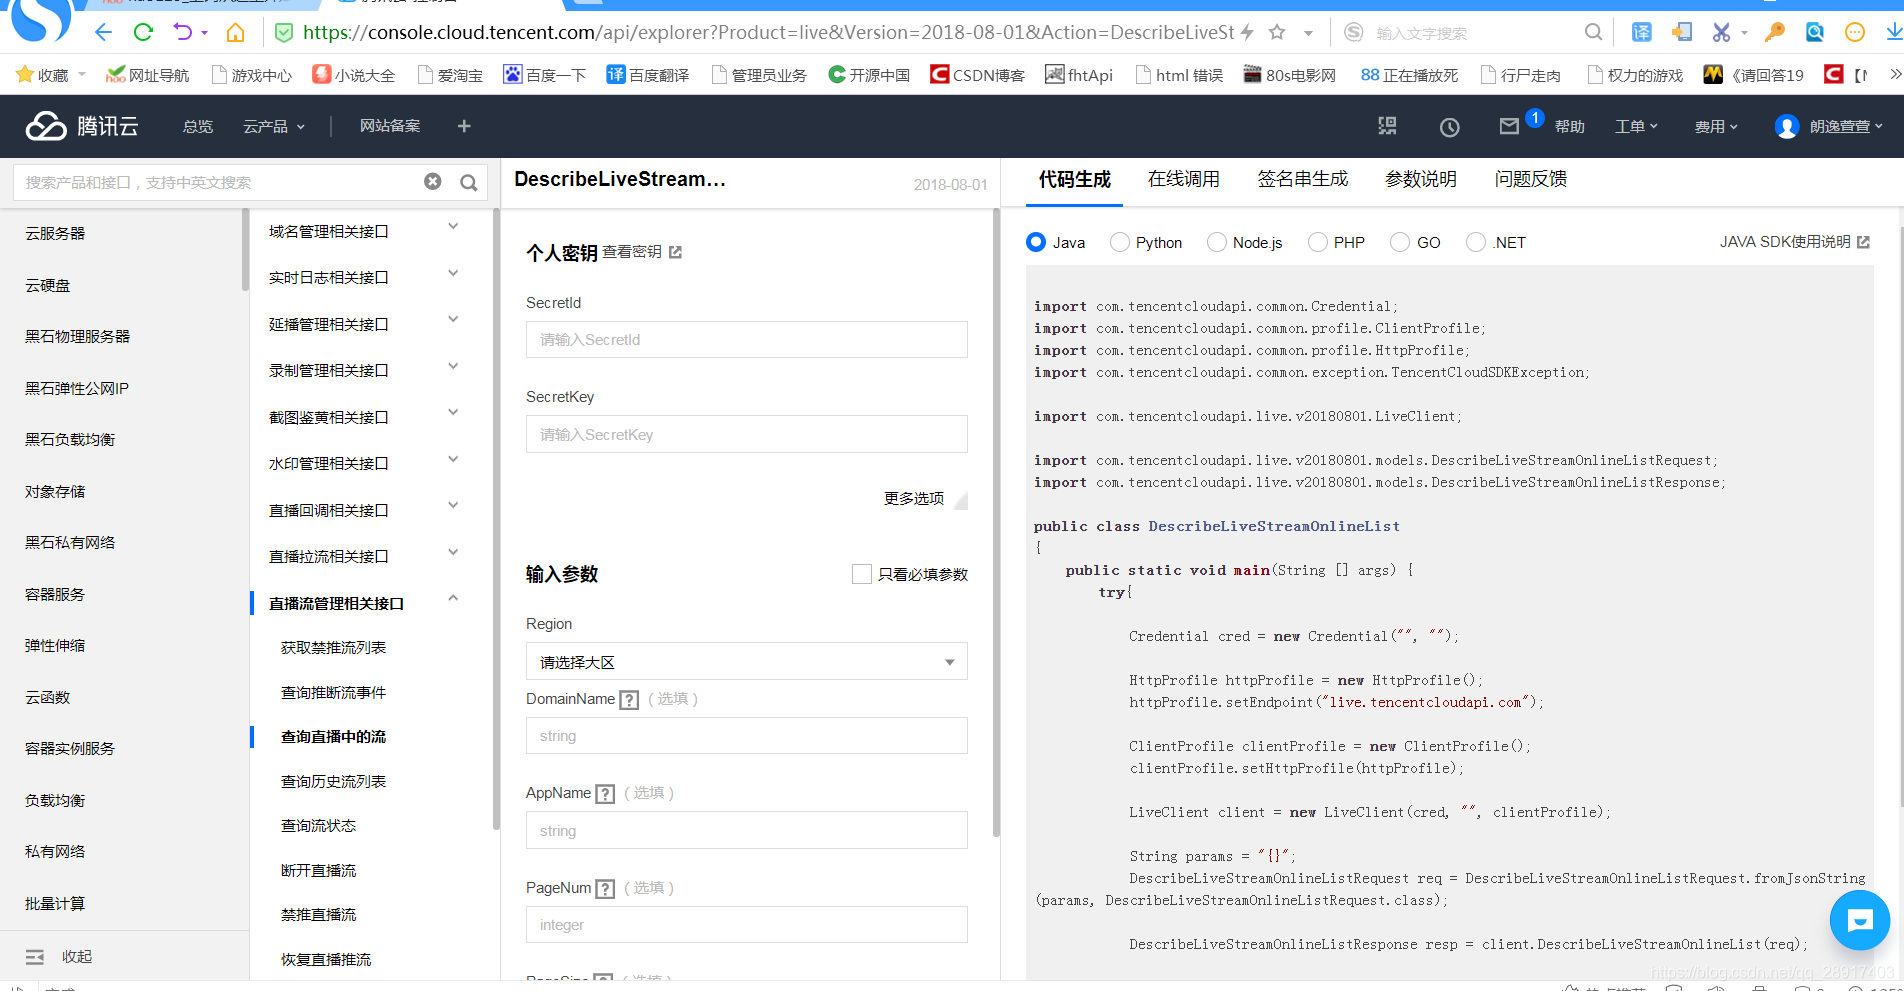The width and height of the screenshot is (1904, 991).
Task: Click the user avatar icon
Action: (x=1787, y=127)
